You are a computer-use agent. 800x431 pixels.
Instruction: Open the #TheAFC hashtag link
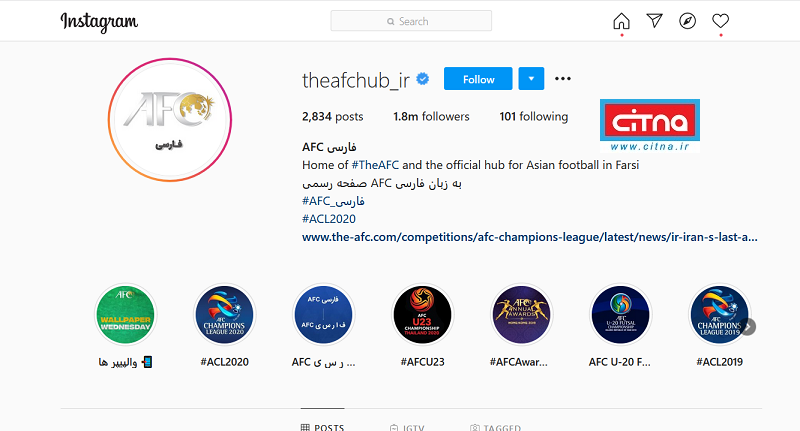(x=375, y=165)
